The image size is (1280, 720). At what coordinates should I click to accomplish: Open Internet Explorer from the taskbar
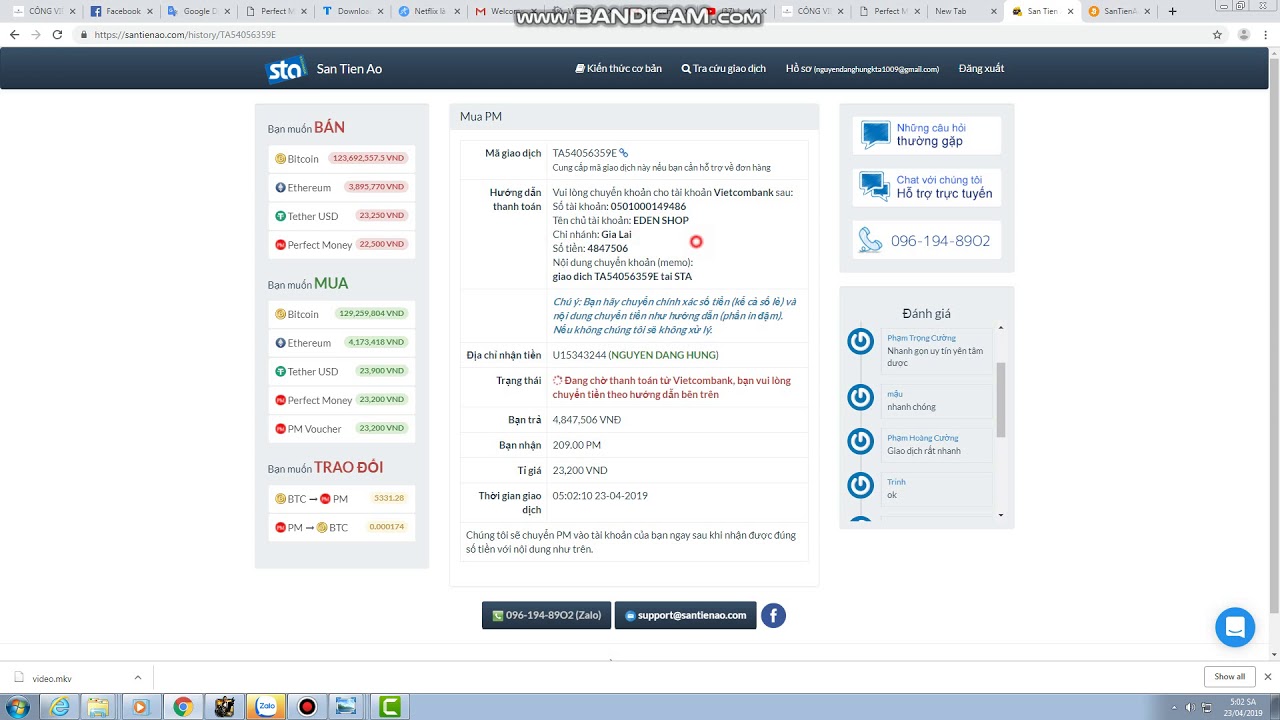click(60, 707)
